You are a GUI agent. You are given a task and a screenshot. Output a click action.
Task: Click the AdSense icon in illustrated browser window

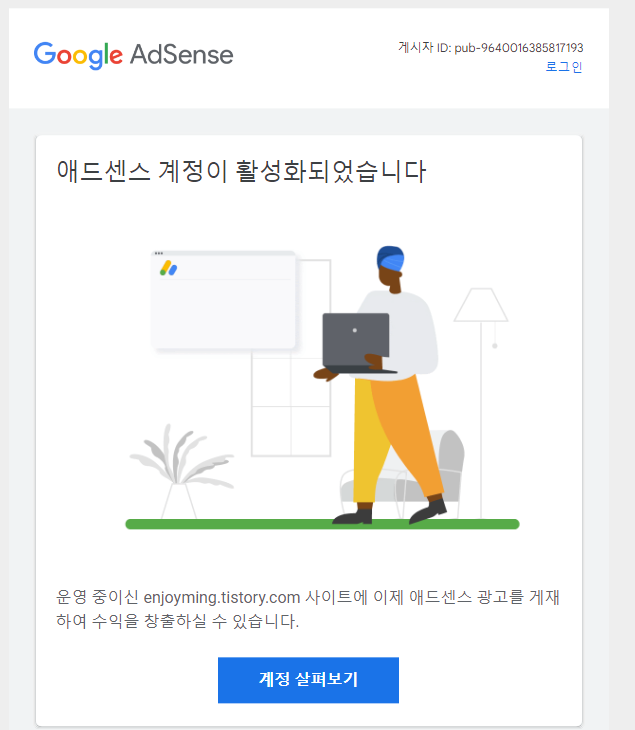click(169, 268)
